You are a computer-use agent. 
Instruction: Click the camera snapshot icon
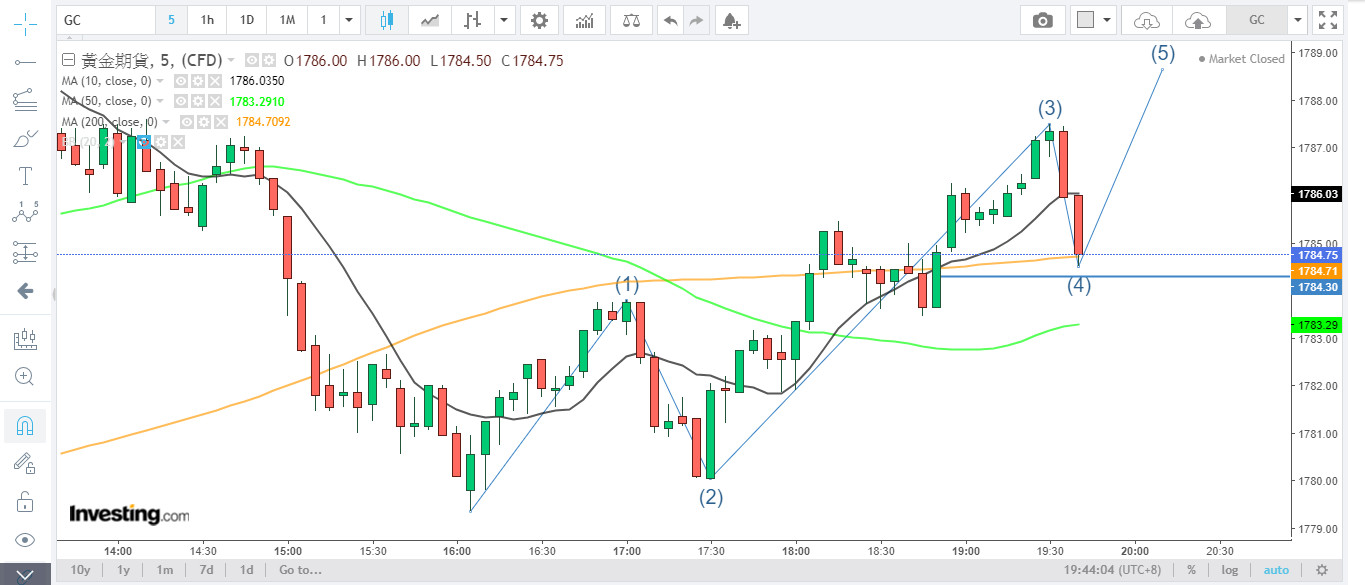(1042, 20)
